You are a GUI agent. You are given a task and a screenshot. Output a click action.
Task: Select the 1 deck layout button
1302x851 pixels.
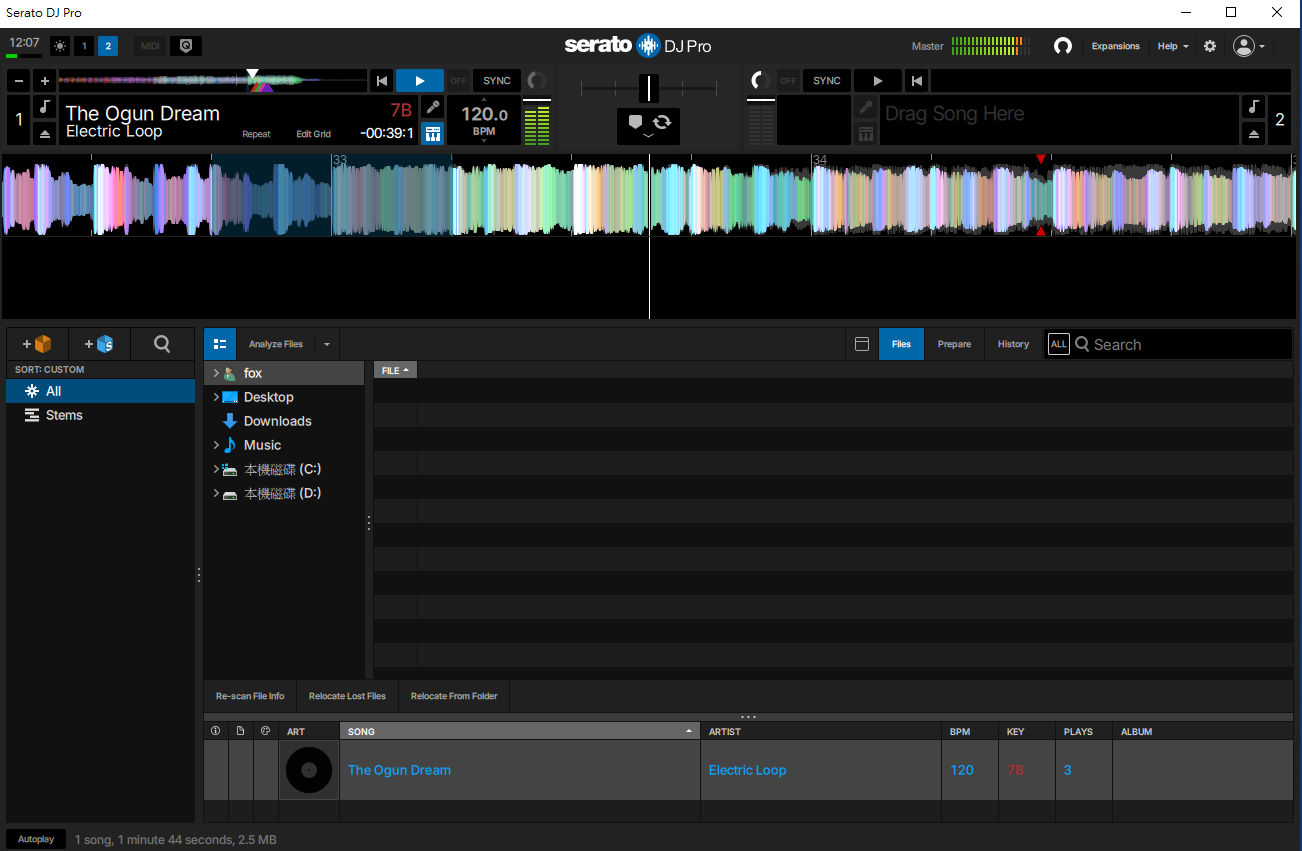84,46
